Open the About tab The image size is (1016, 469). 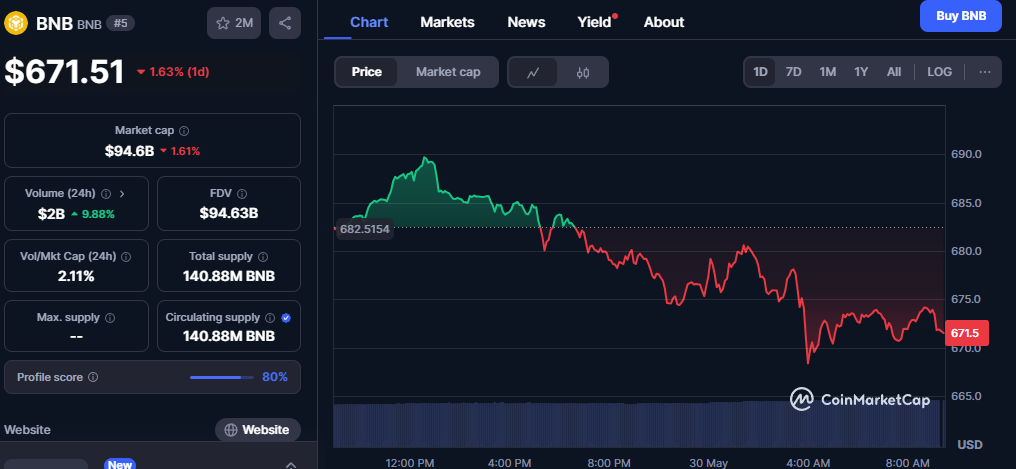pyautogui.click(x=664, y=22)
